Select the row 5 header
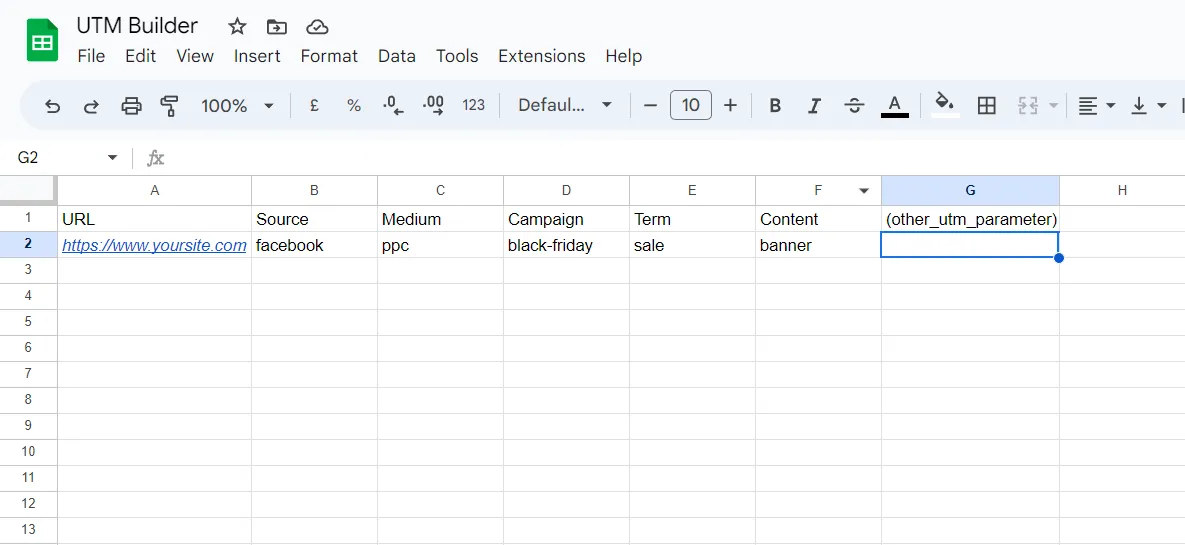This screenshot has height=545, width=1185. pyautogui.click(x=29, y=321)
